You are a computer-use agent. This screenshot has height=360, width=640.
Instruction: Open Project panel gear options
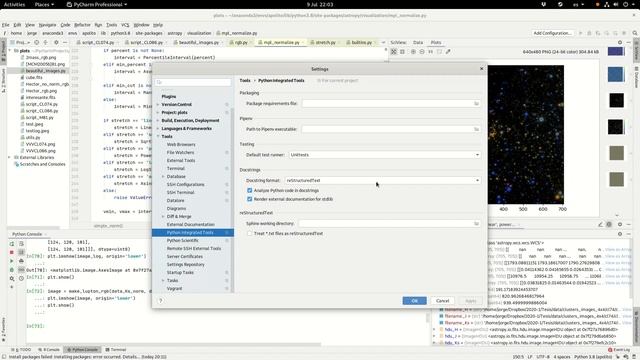click(x=56, y=42)
